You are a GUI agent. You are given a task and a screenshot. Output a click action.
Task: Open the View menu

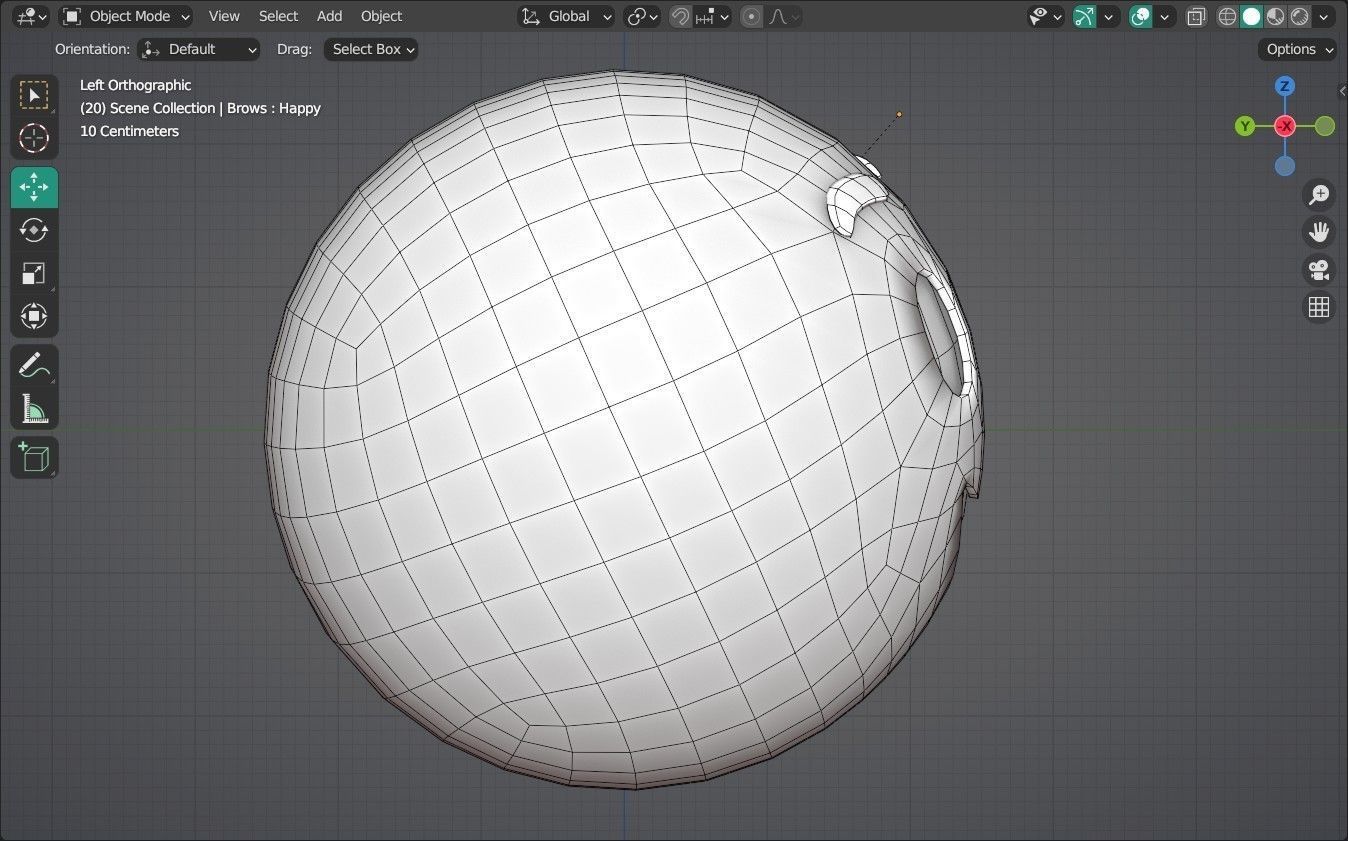pos(224,16)
